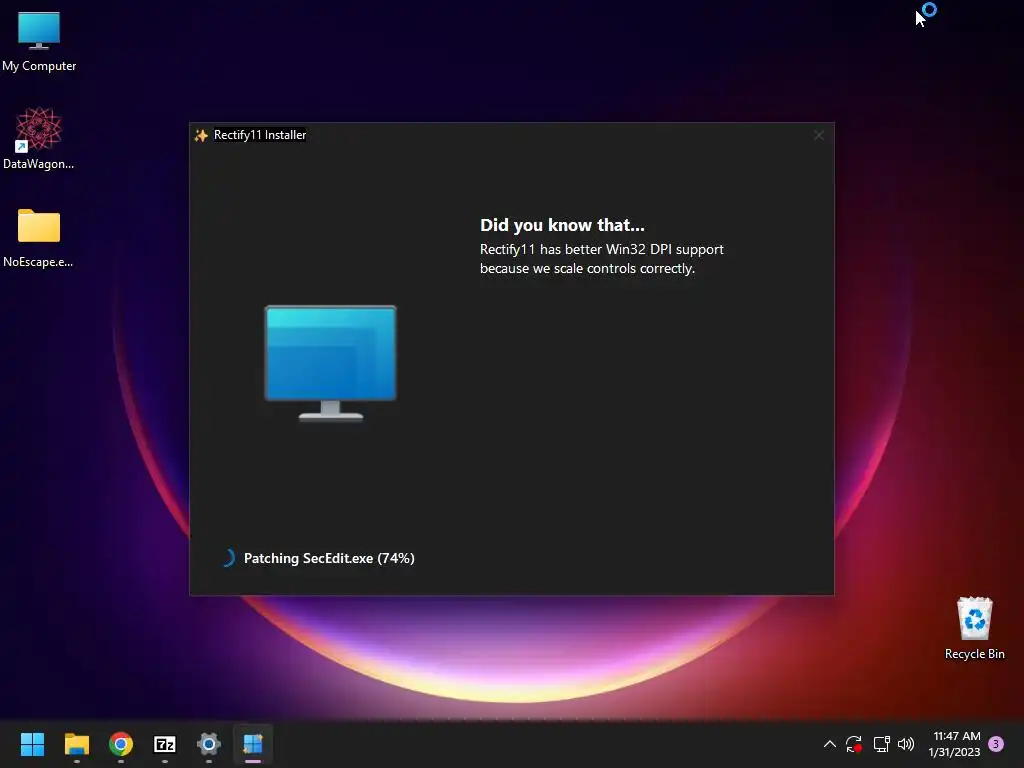Open the network tray icon
1024x768 pixels.
tap(881, 744)
